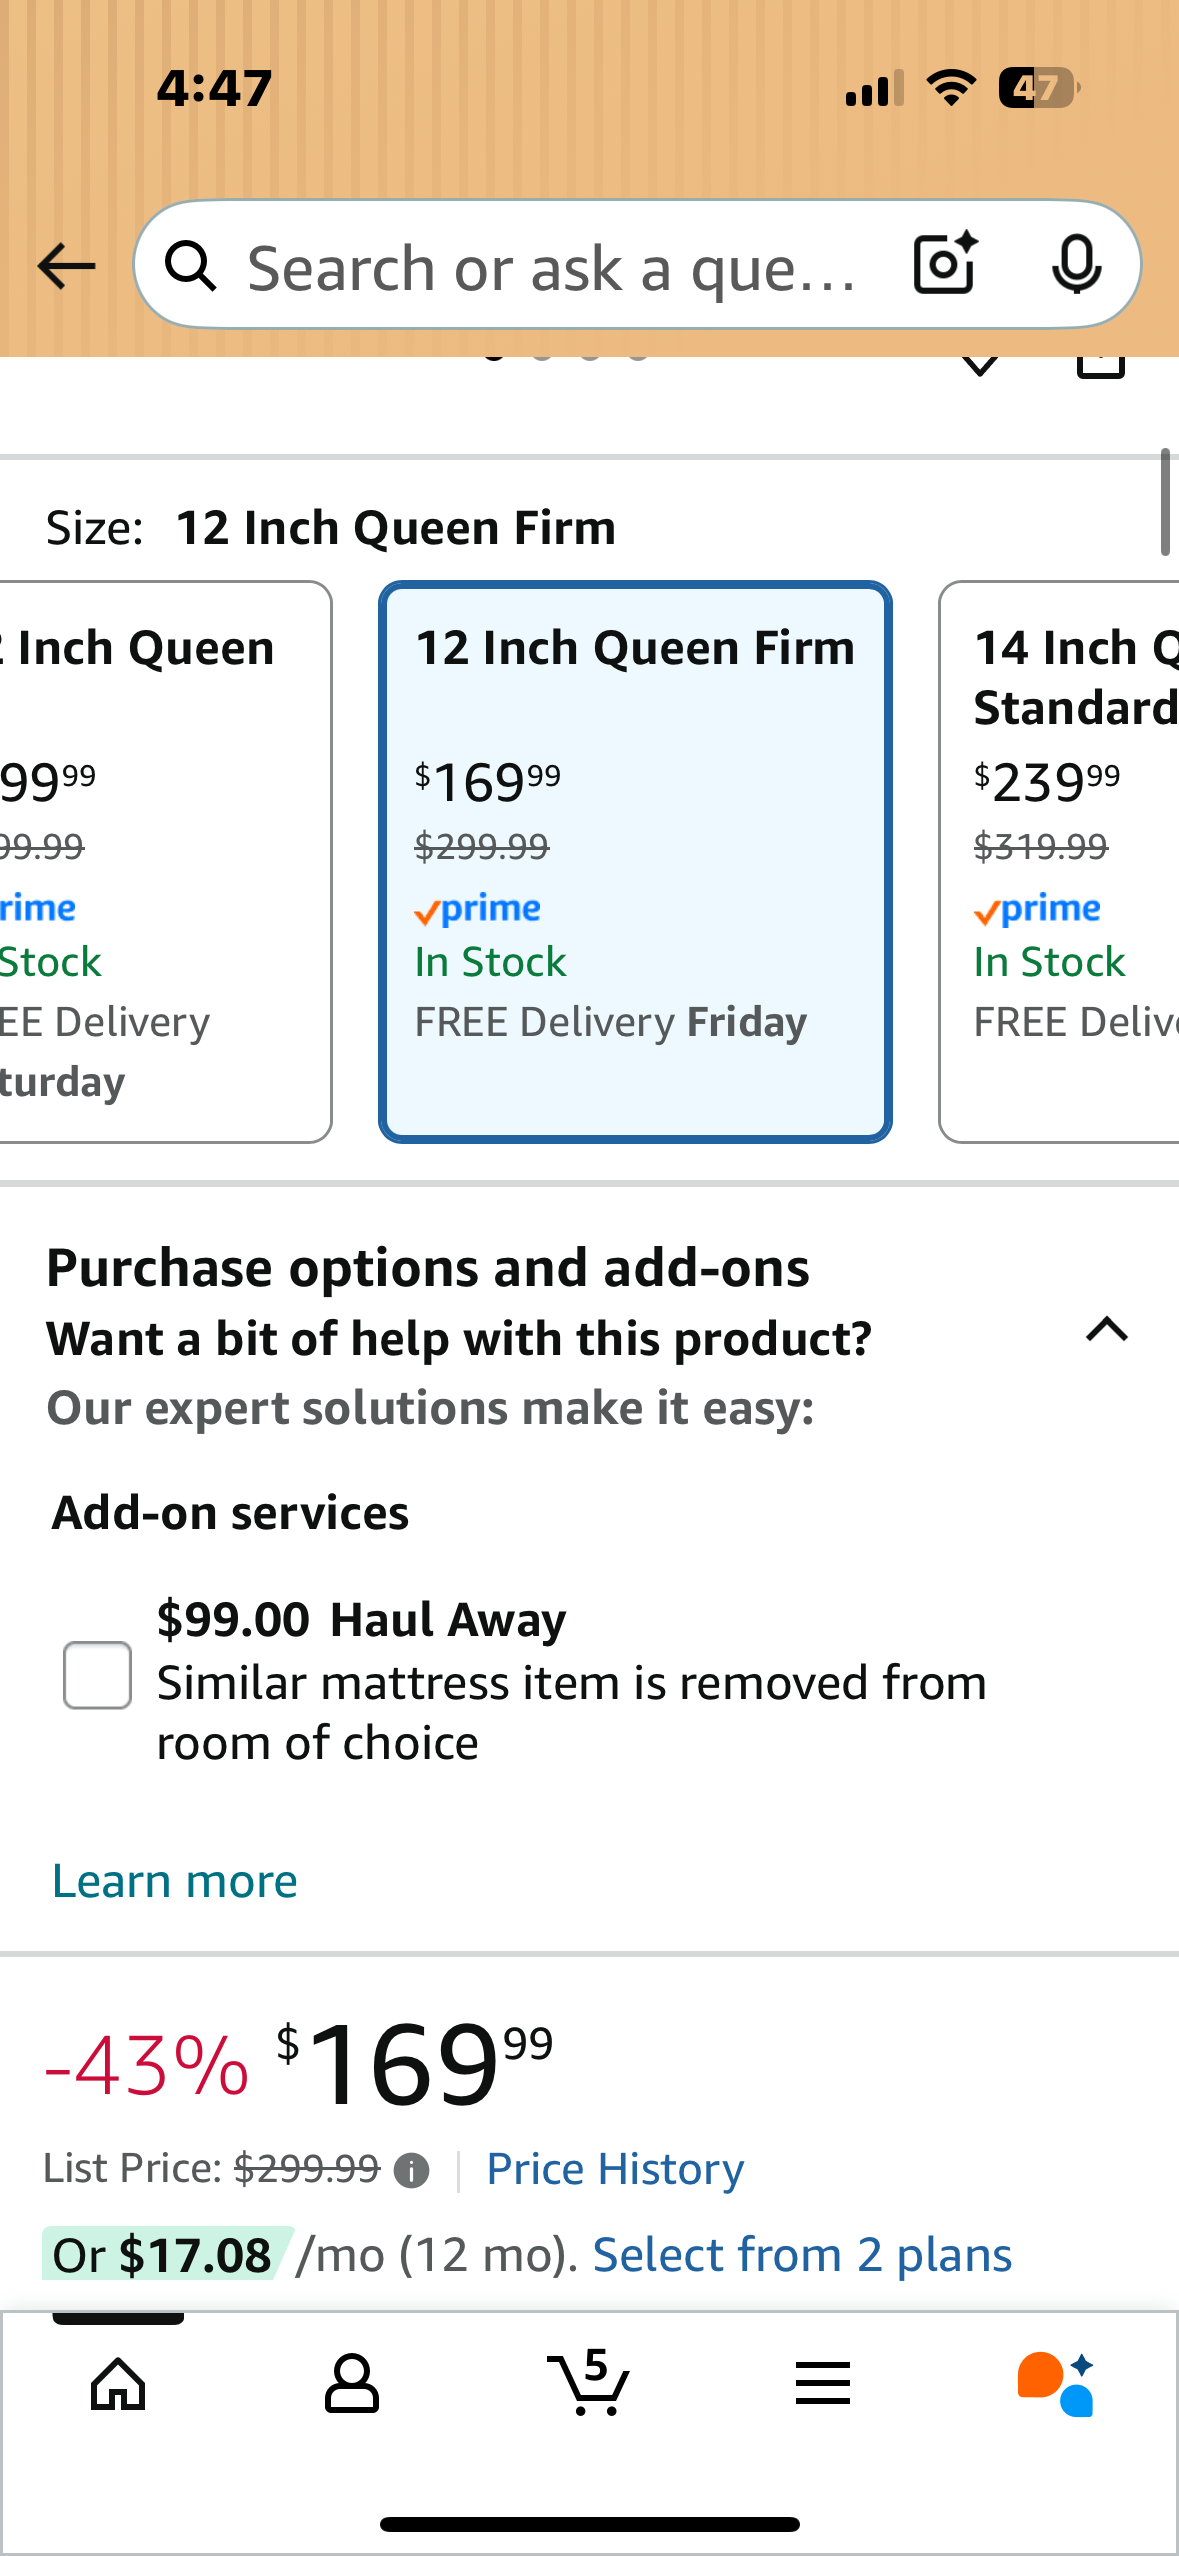Open the Learn more link

coord(175,1881)
